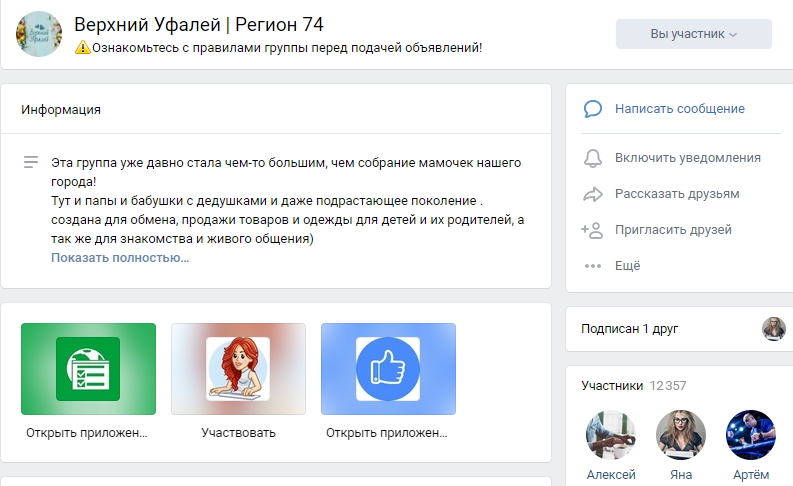Open Яна's profile avatar
The image size is (793, 486).
[x=681, y=435]
